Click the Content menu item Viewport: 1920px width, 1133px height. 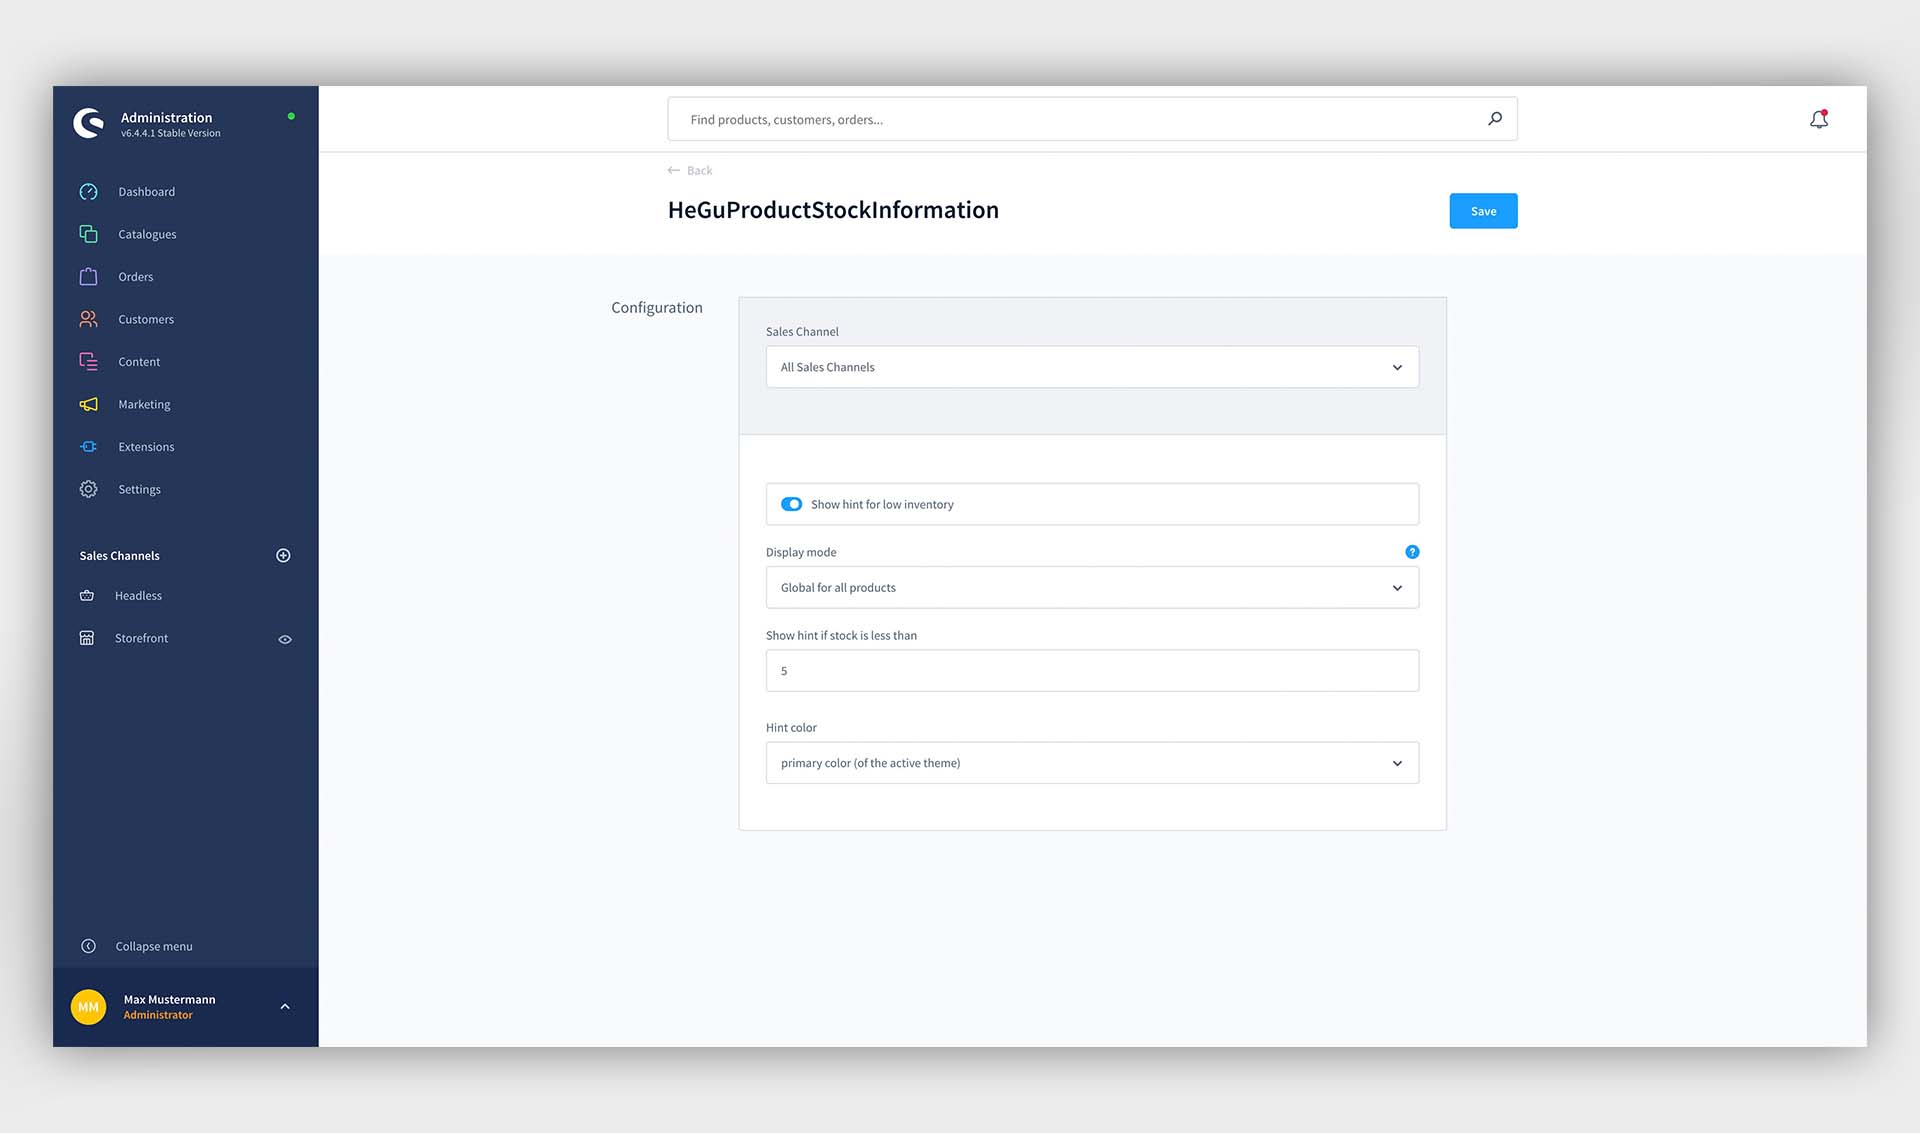[x=139, y=360]
